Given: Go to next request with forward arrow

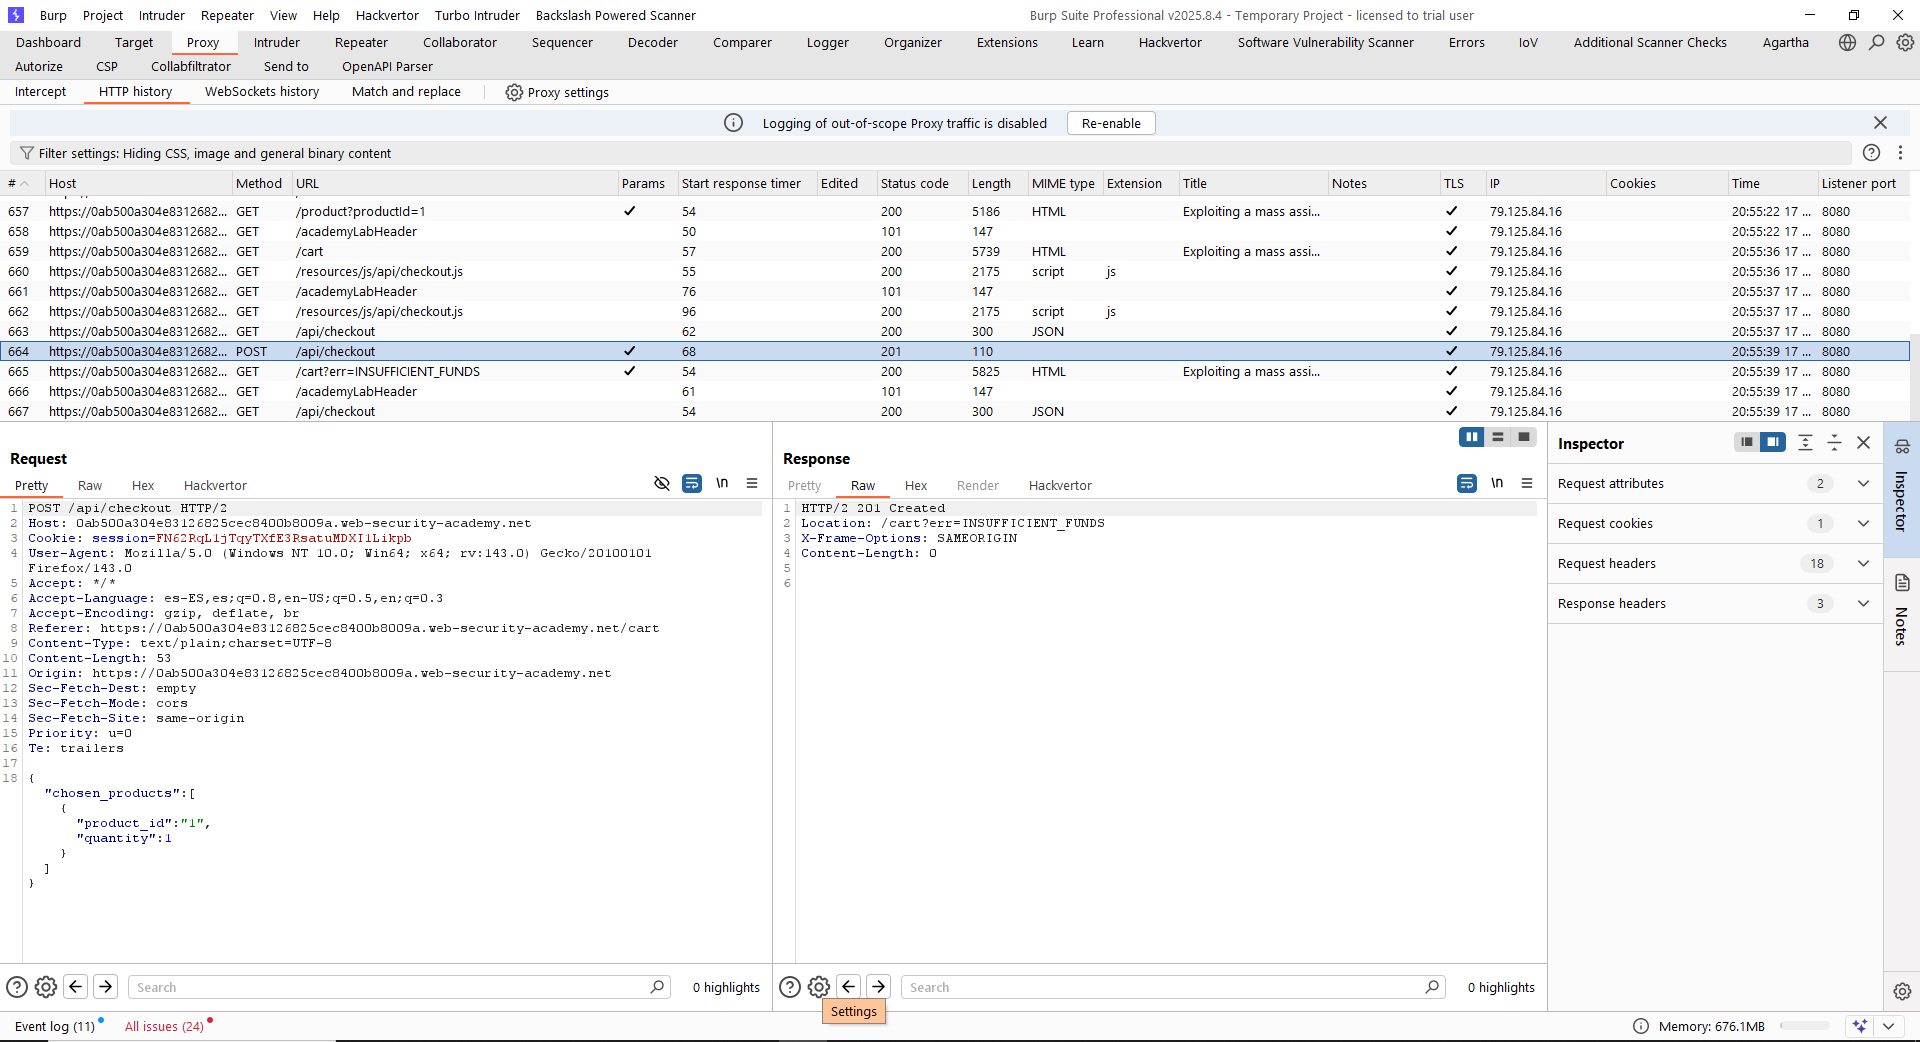Looking at the screenshot, I should coord(106,987).
